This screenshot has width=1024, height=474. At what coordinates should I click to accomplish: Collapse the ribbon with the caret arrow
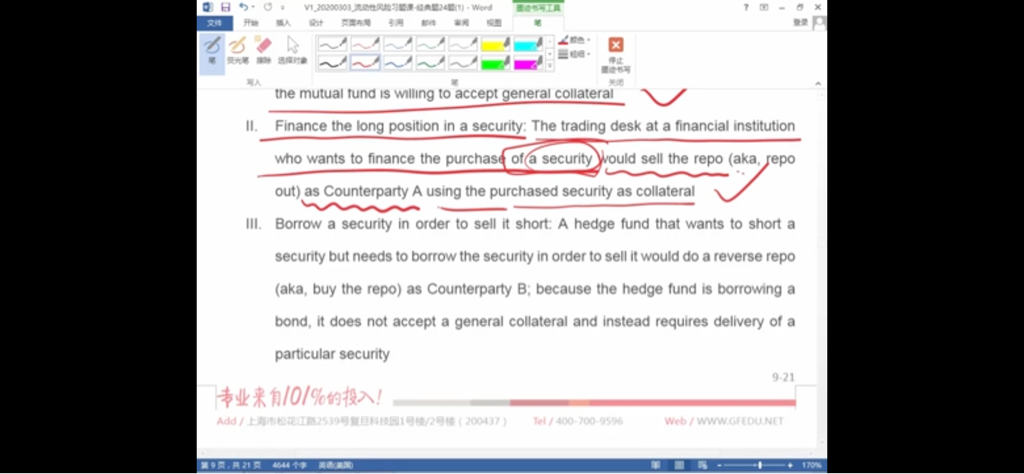pos(818,84)
